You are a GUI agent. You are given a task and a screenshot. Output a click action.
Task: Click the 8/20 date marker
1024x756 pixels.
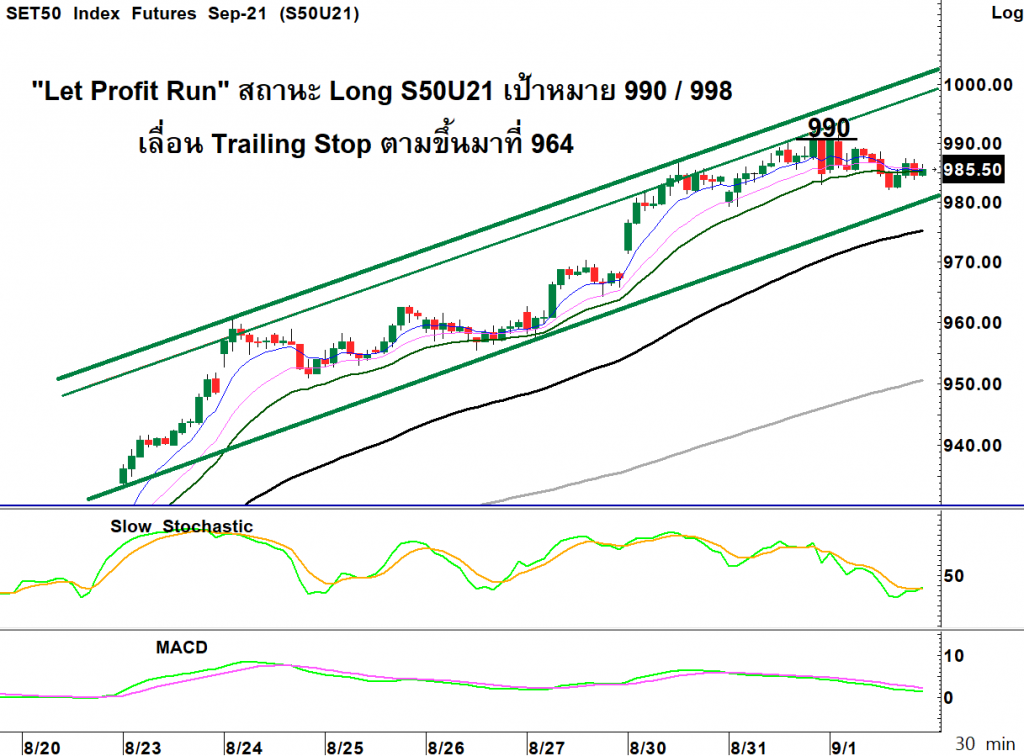pyautogui.click(x=42, y=748)
